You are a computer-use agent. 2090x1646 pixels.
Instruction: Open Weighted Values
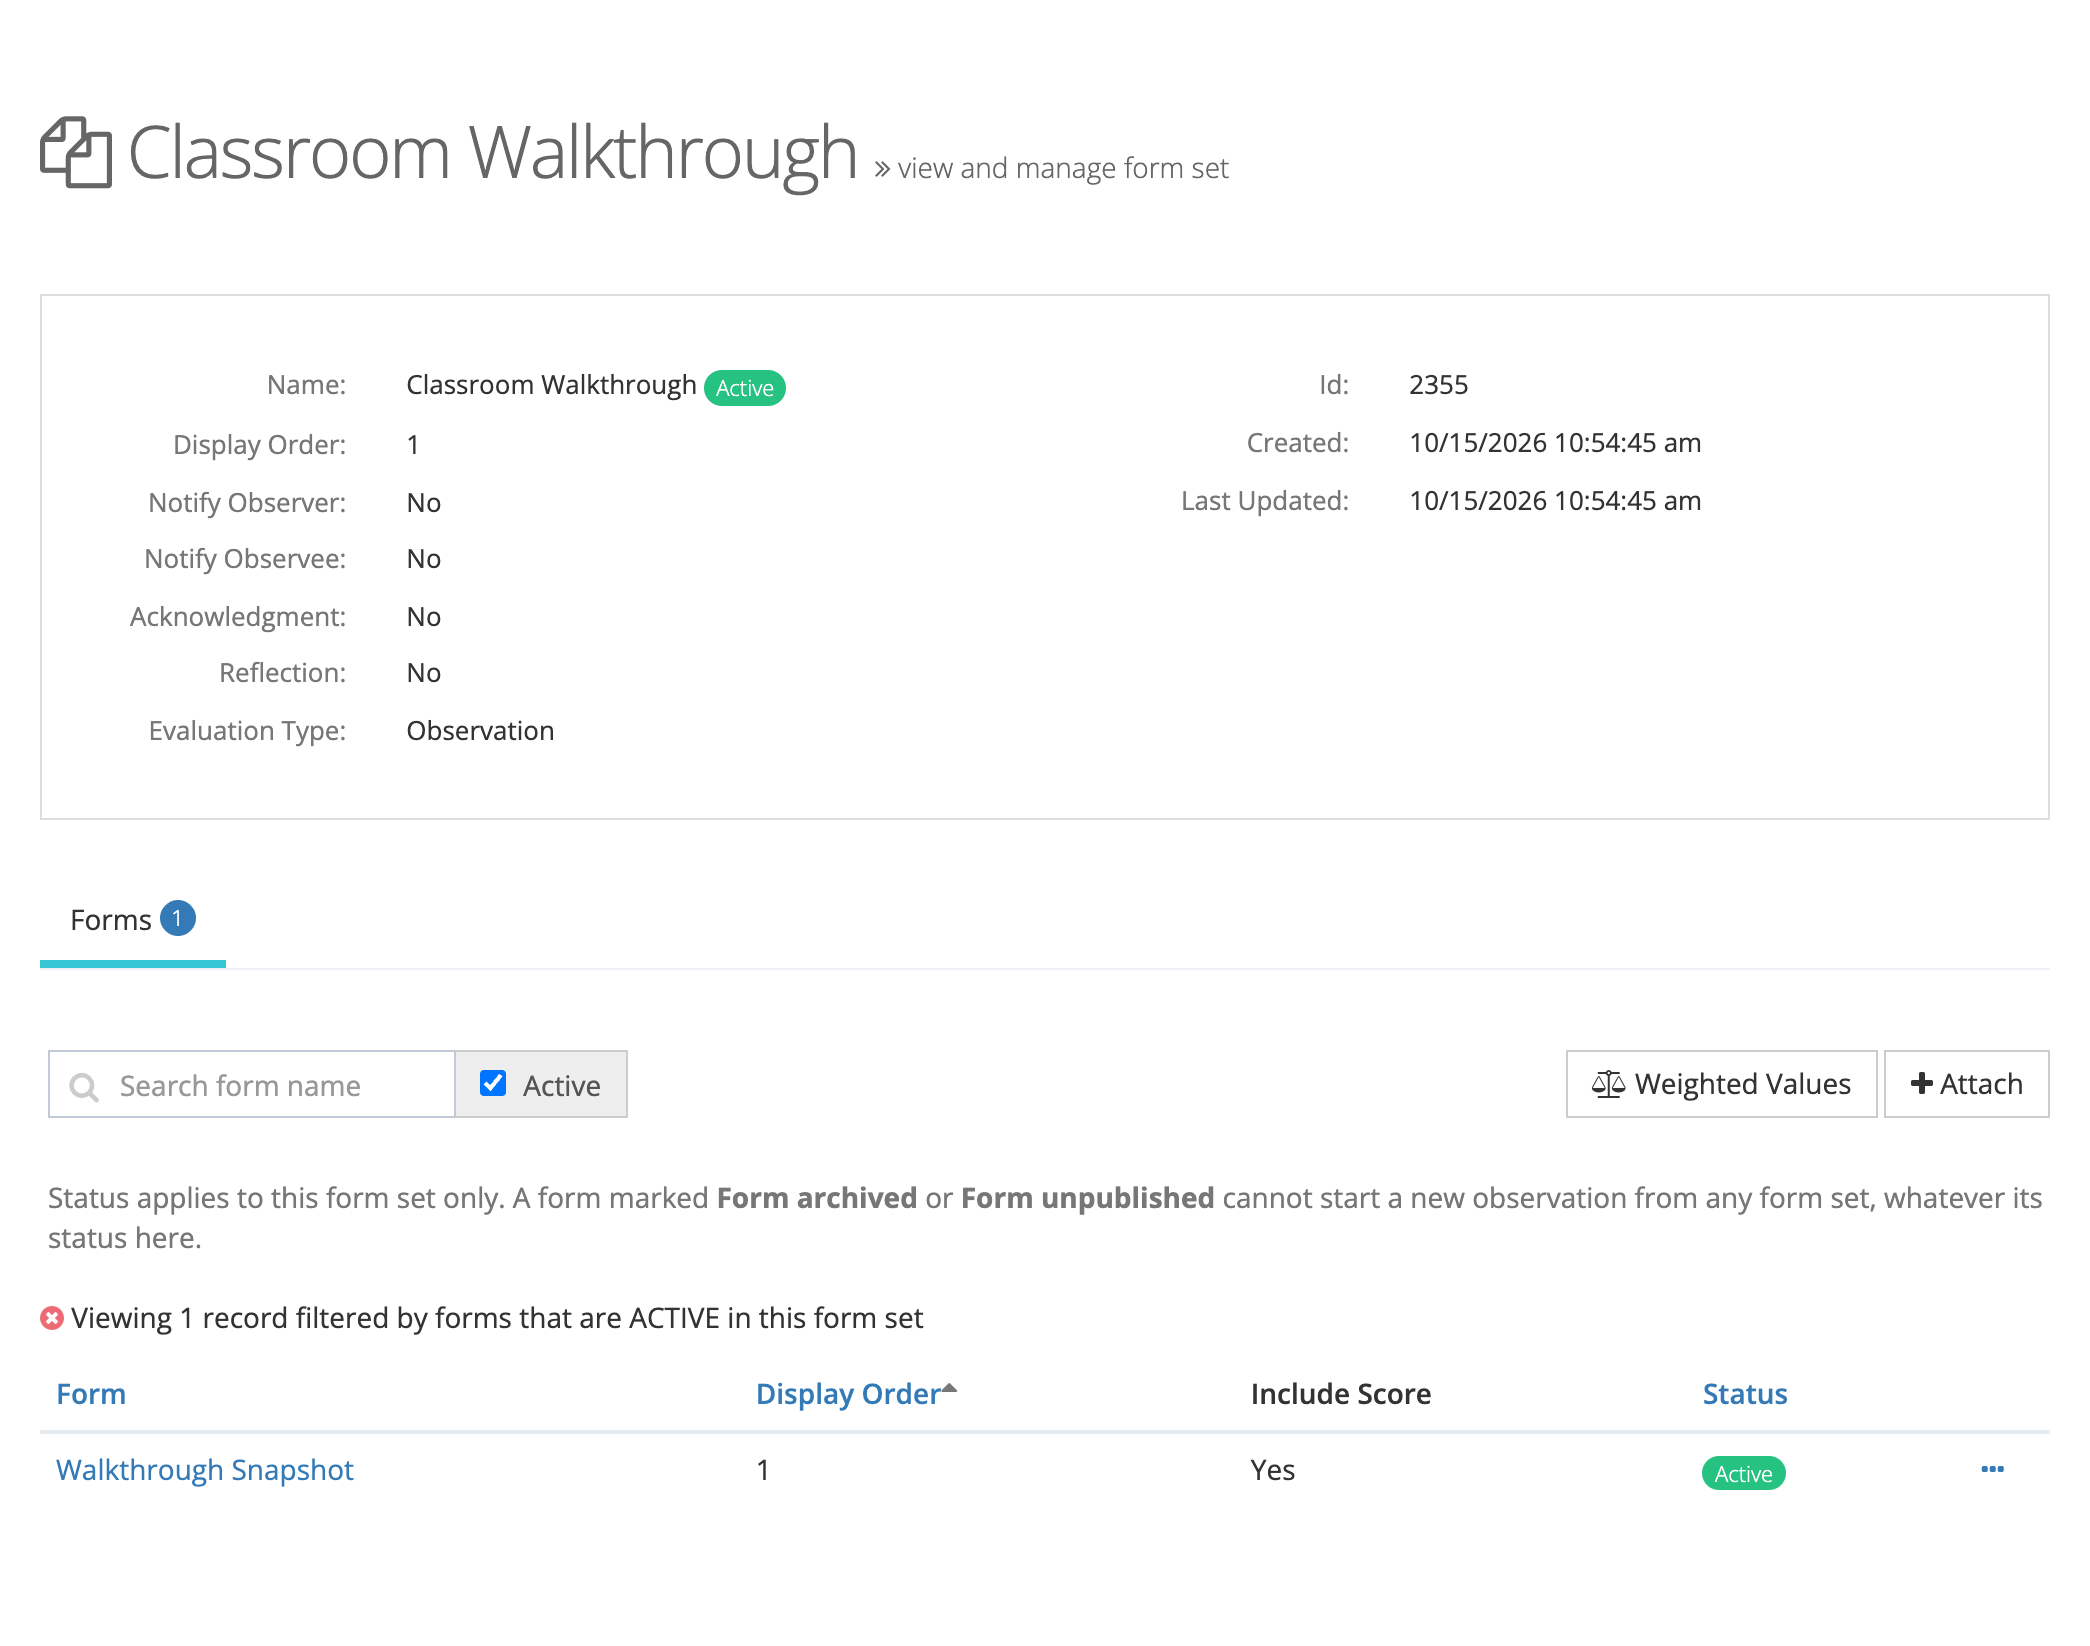(x=1721, y=1084)
